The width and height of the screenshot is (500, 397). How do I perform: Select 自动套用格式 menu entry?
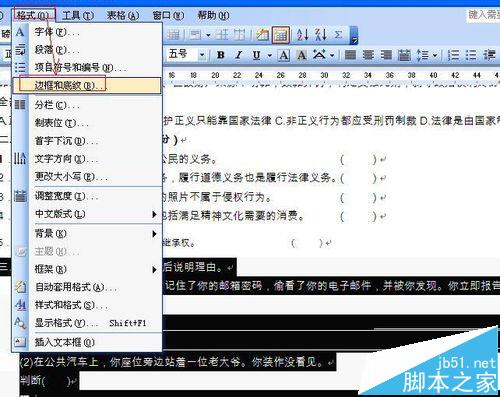pos(87,287)
